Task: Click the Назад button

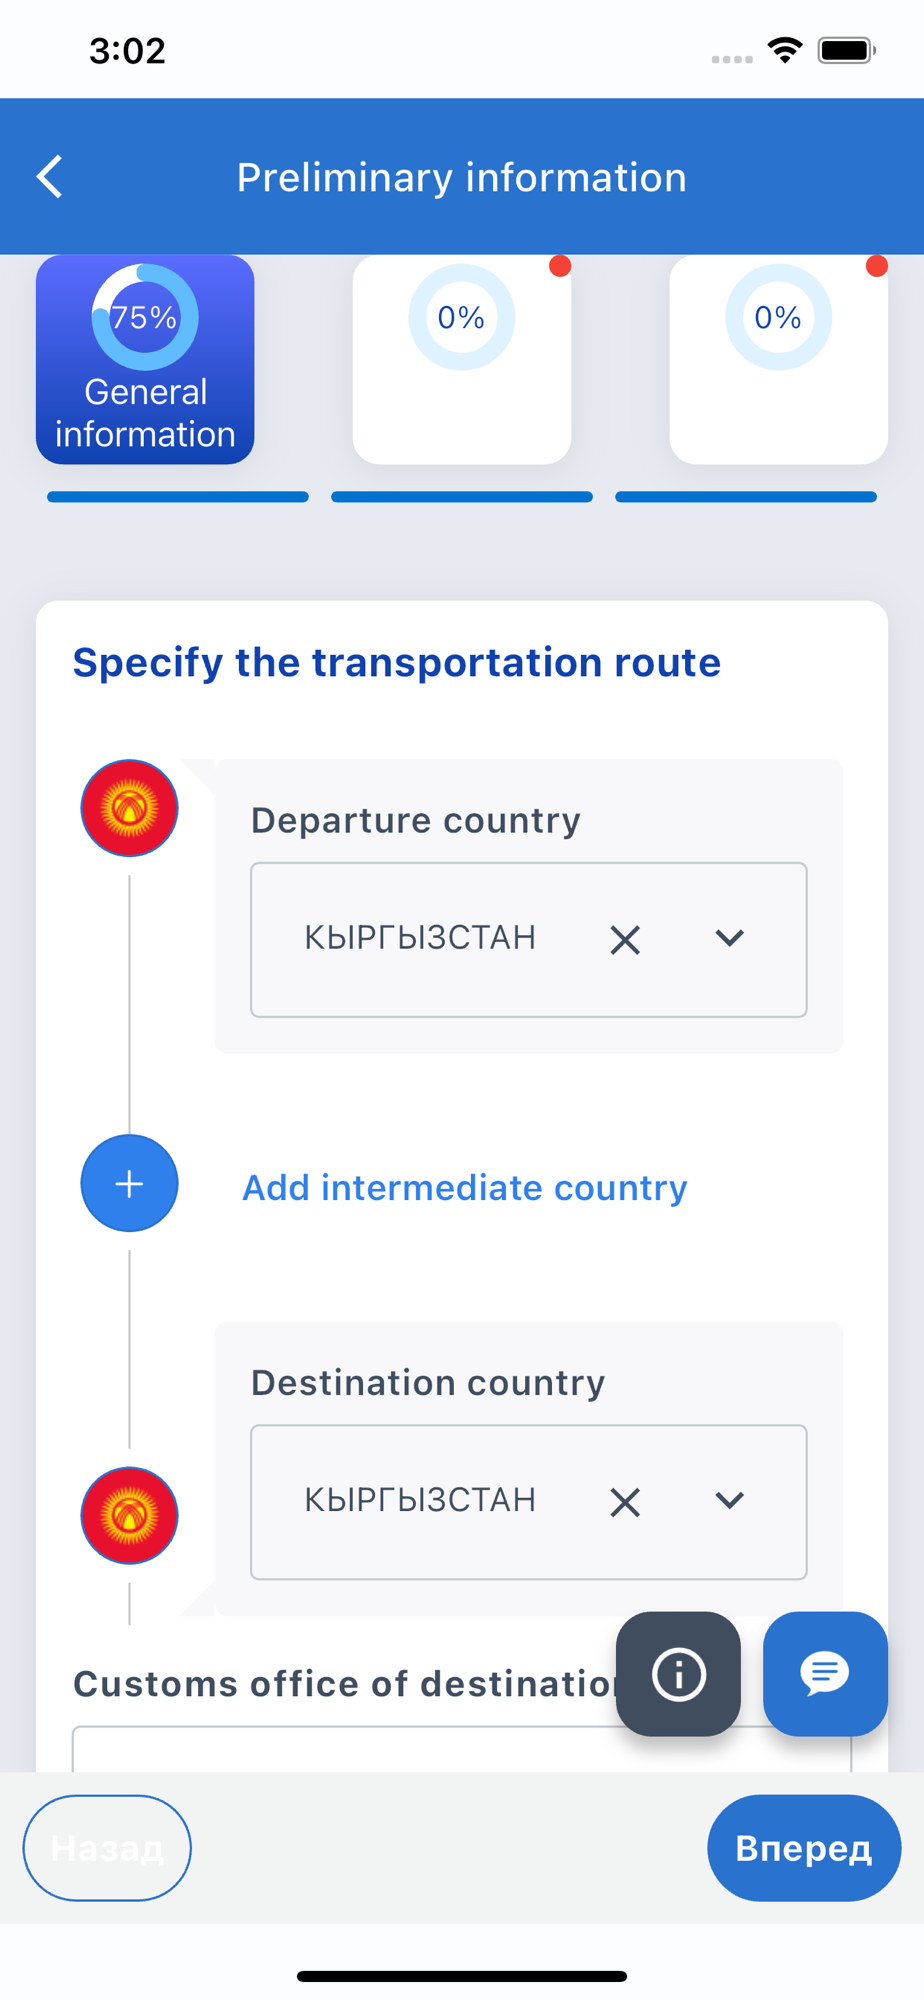Action: point(107,1848)
